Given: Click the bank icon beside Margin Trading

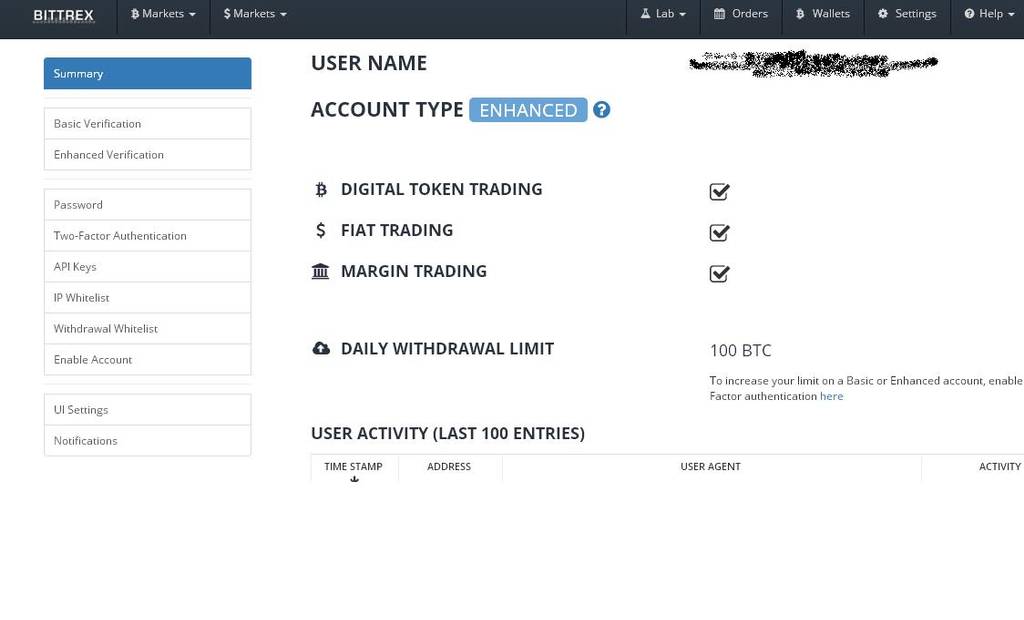Looking at the screenshot, I should pos(320,271).
